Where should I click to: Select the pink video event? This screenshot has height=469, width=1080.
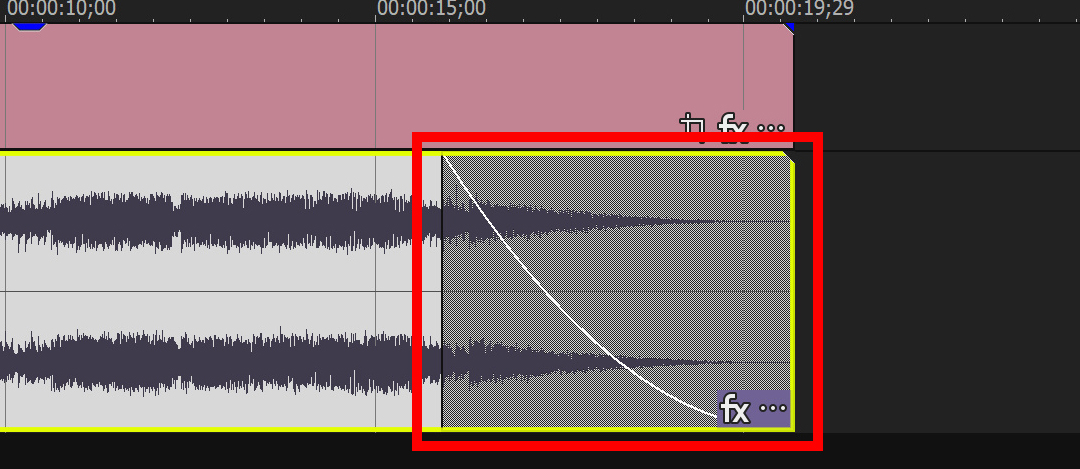click(x=344, y=85)
